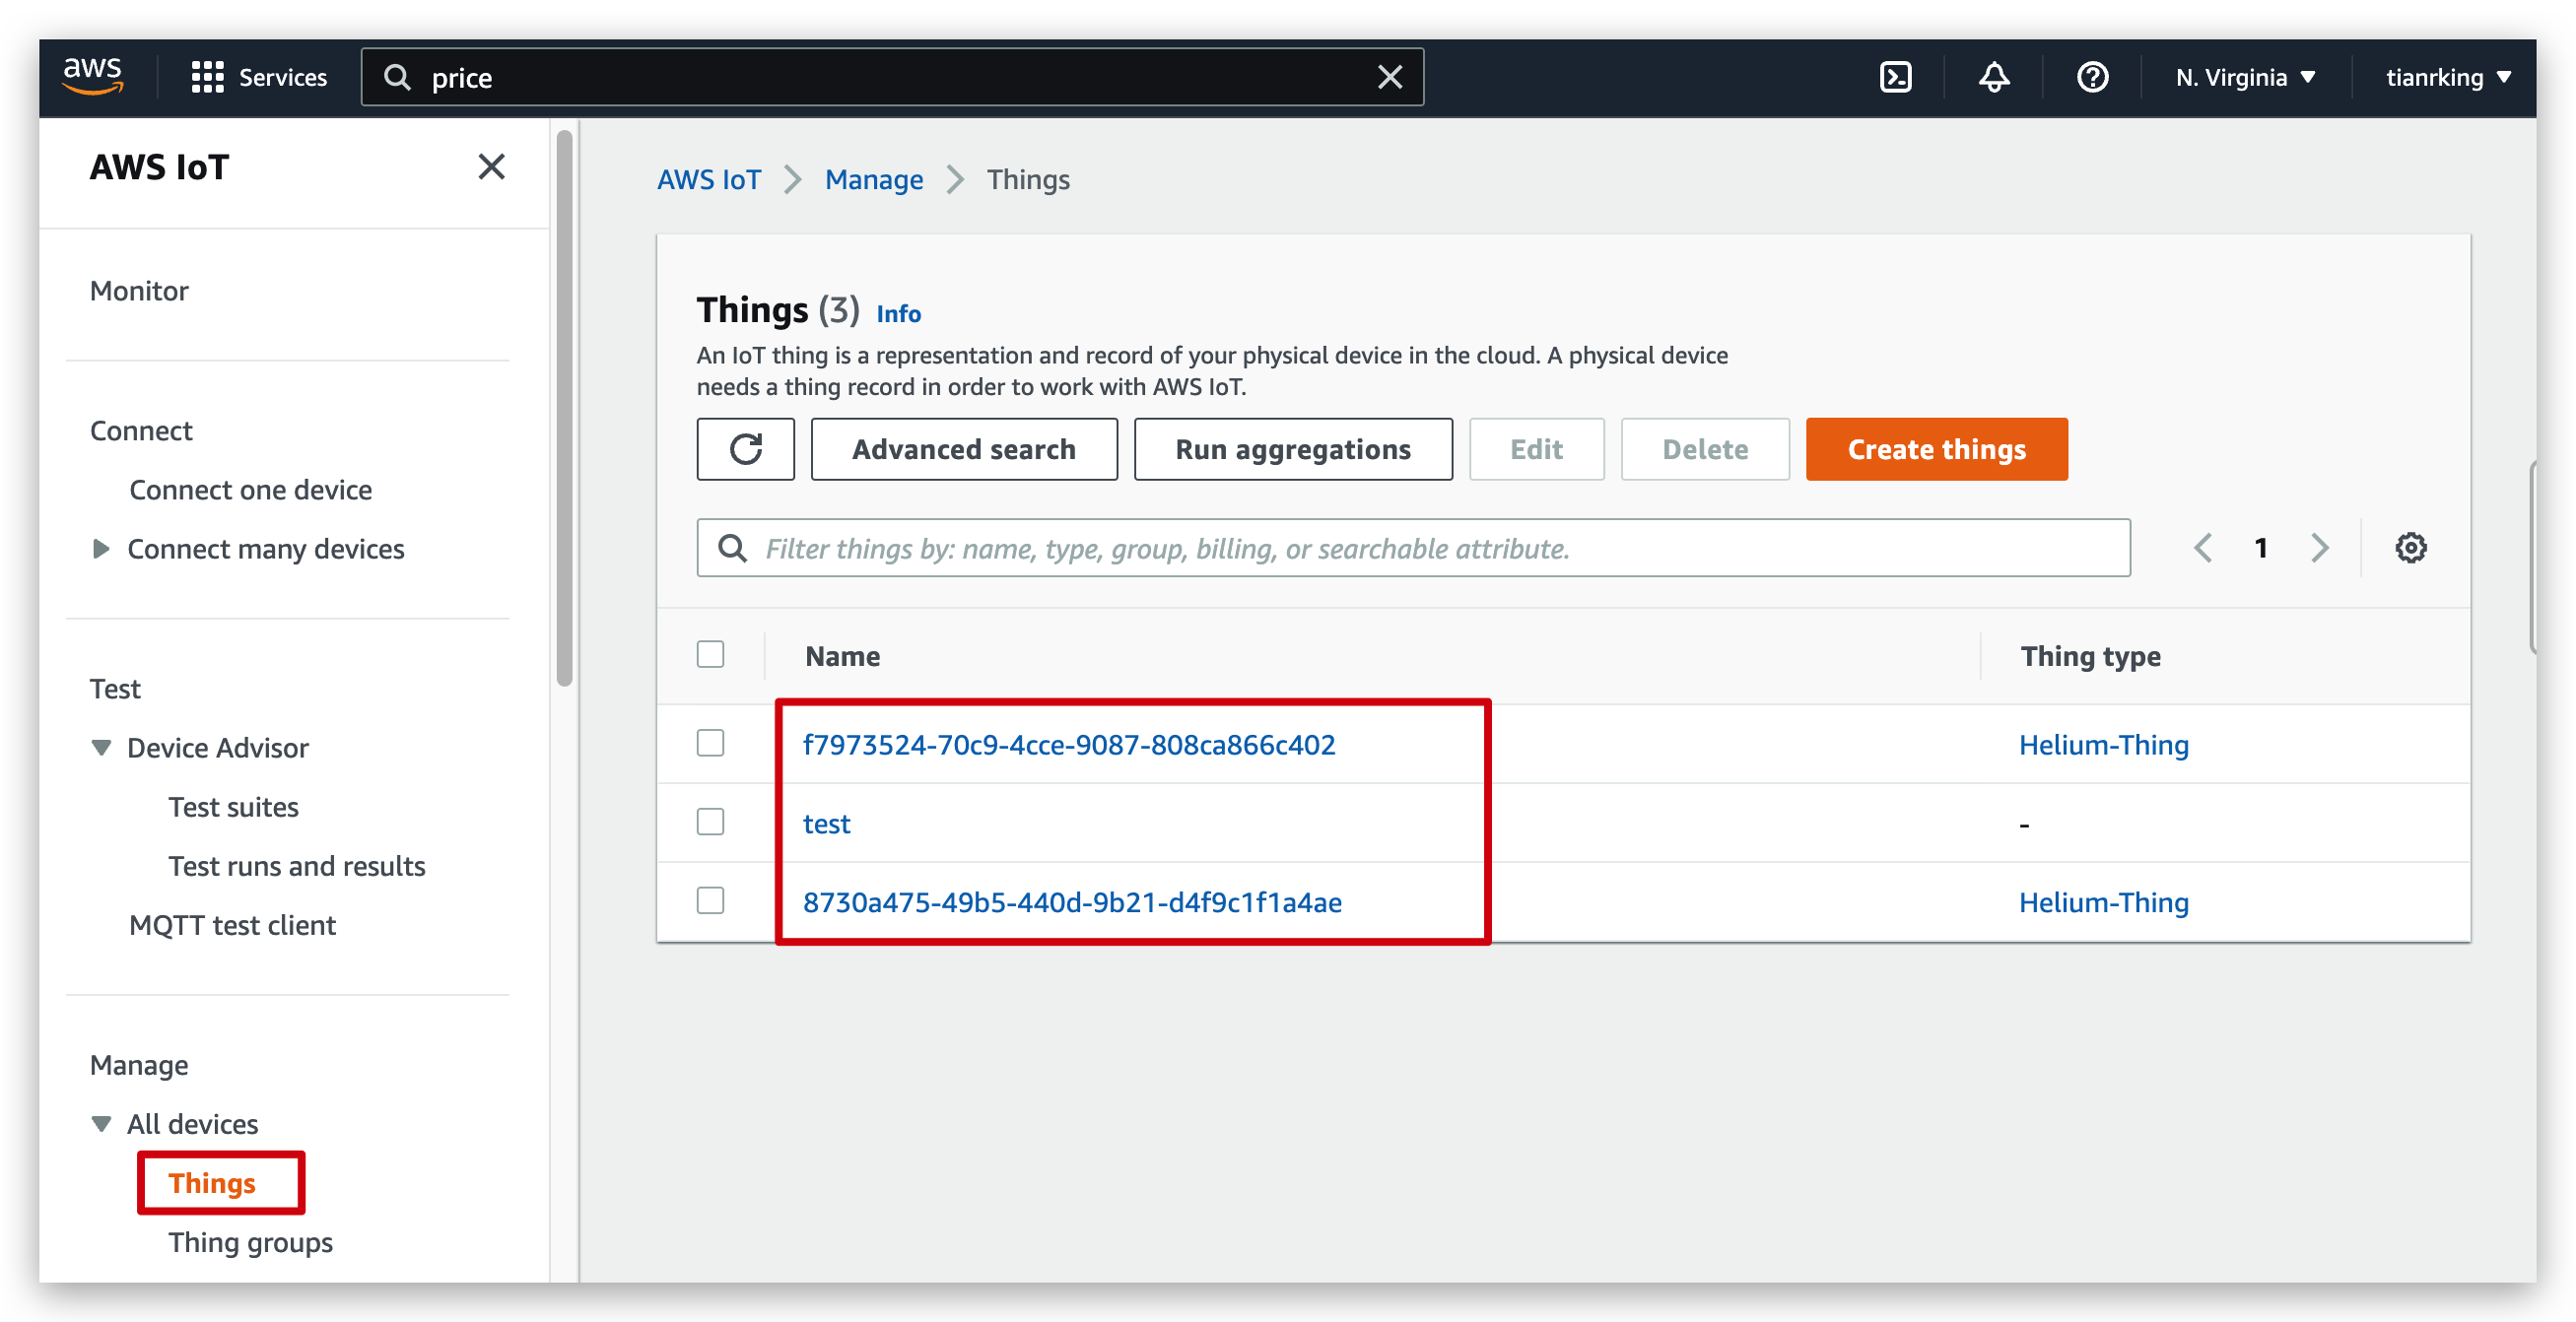Go to Manage breadcrumb
This screenshot has width=2576, height=1322.
pos(873,179)
